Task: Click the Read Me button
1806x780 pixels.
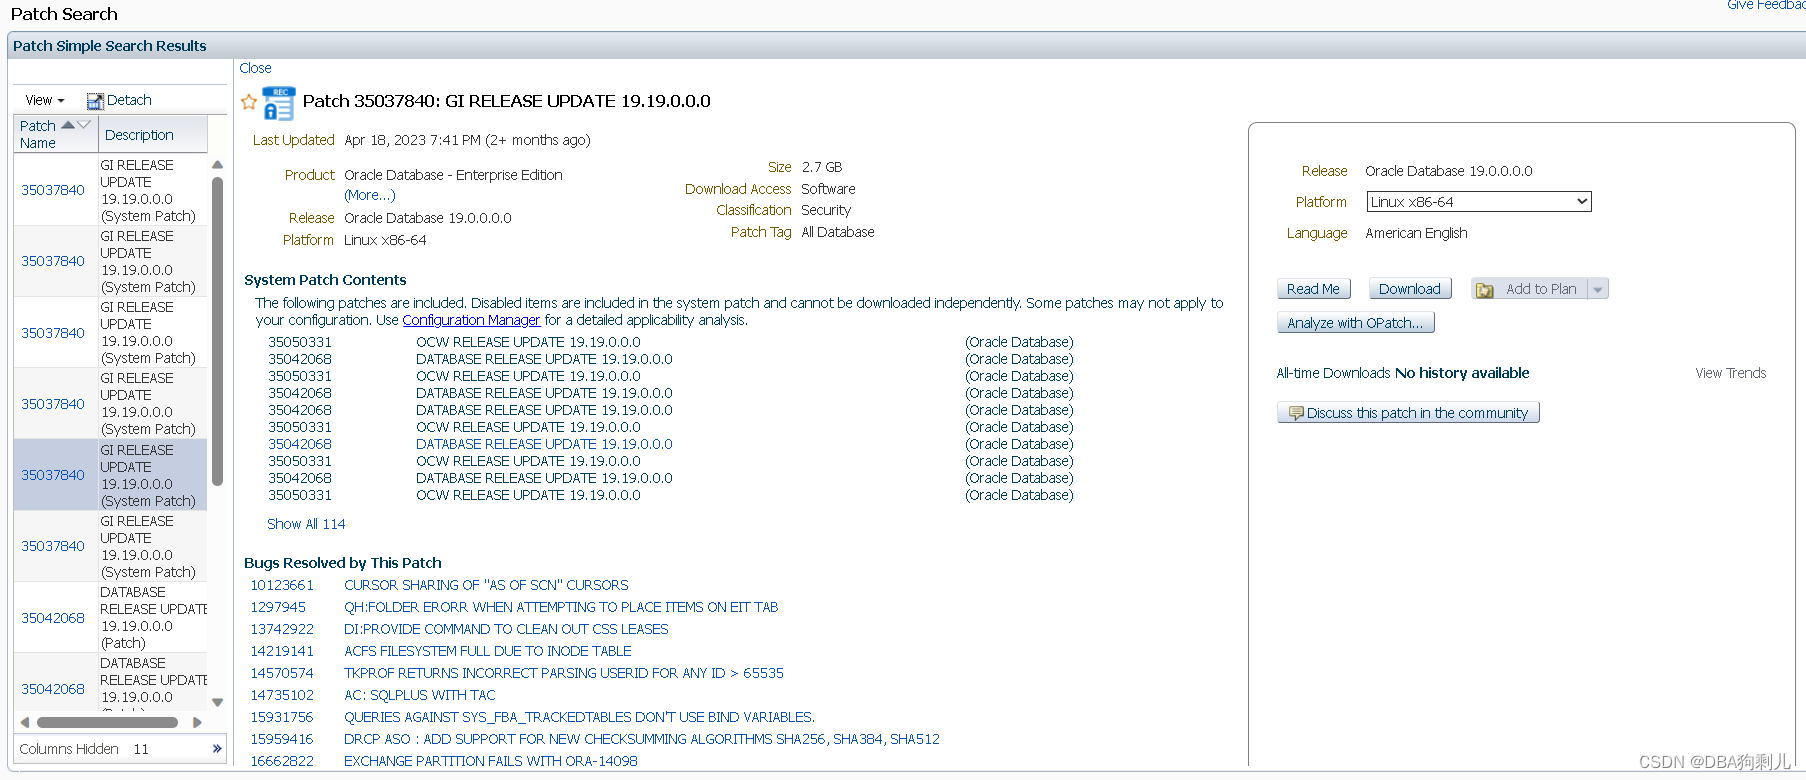Action: (1313, 289)
